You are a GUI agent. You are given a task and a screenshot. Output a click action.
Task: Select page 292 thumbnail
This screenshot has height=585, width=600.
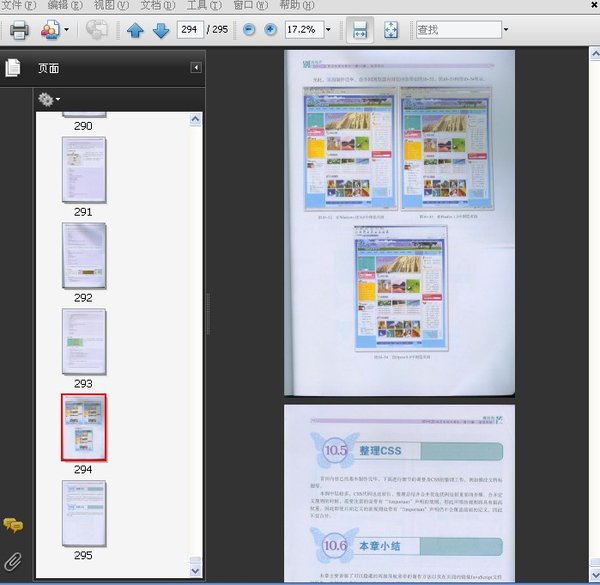point(83,255)
